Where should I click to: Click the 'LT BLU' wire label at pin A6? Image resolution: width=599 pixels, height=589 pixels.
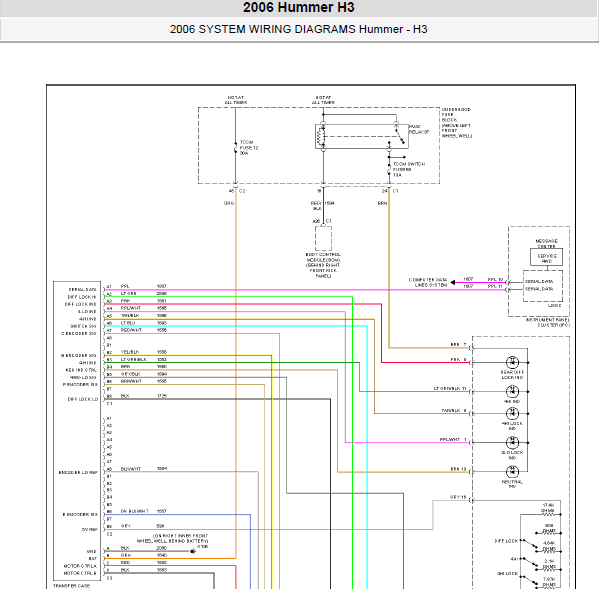(128, 323)
